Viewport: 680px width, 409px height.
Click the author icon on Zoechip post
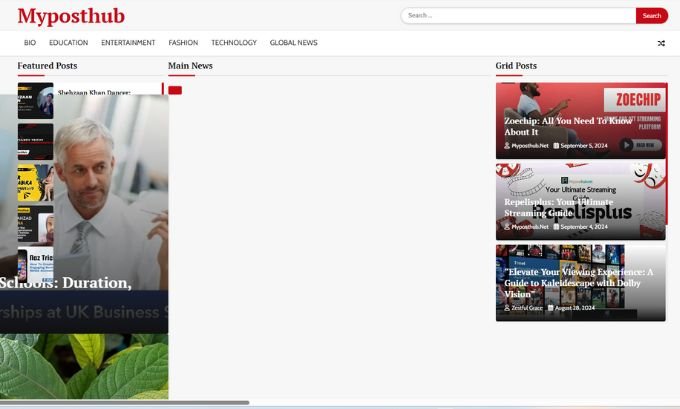(x=507, y=146)
